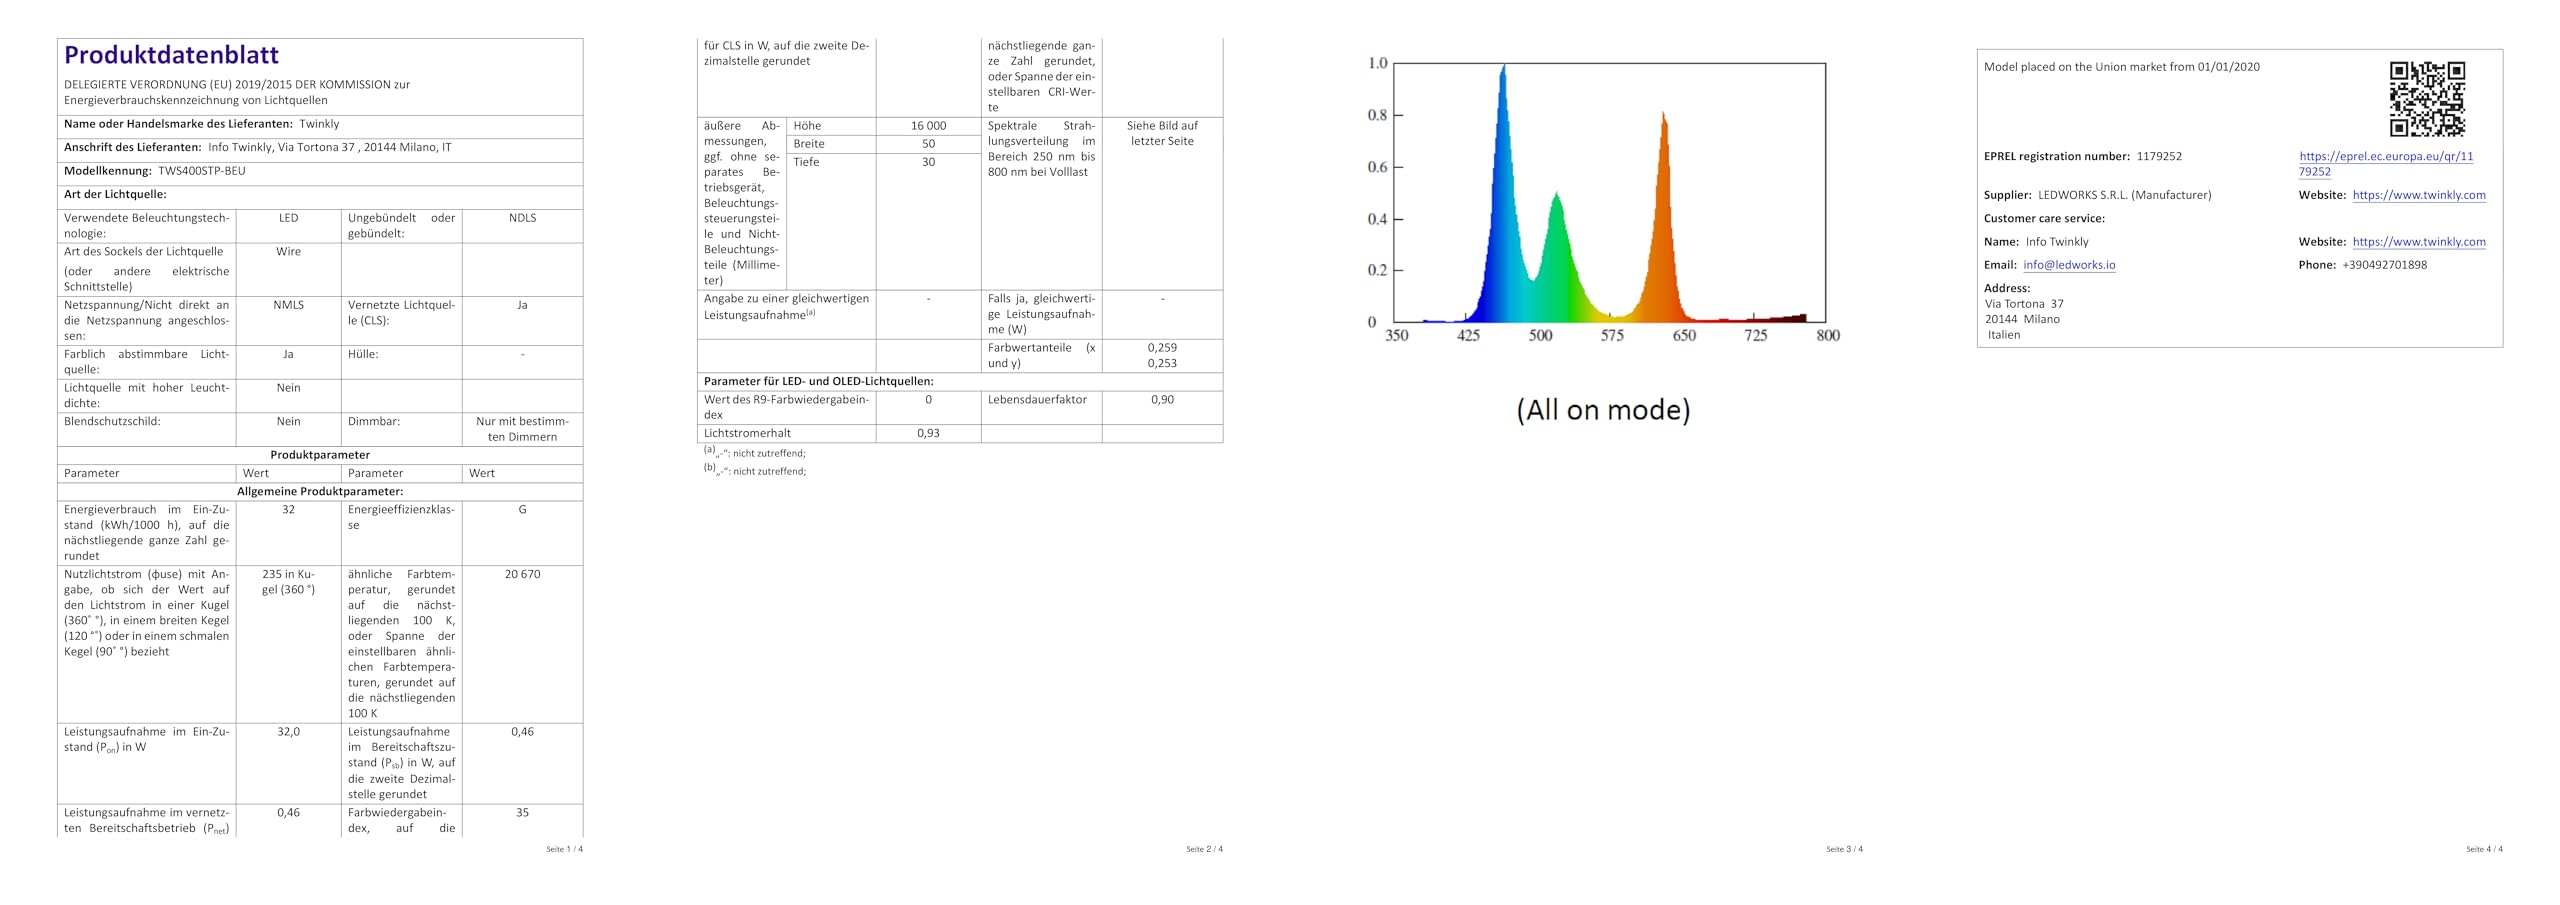2560x905 pixels.
Task: Click the socket type value "Wire"
Action: point(288,252)
